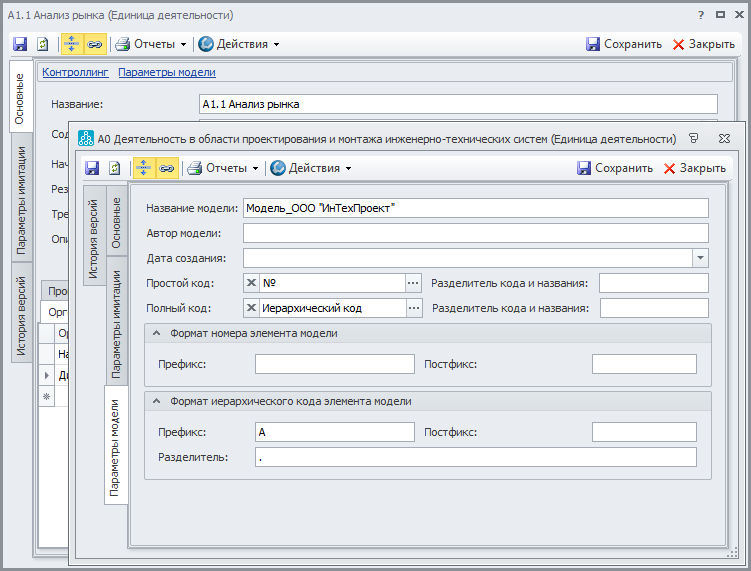Click refresh document icon in front window toolbar
Image resolution: width=751 pixels, height=571 pixels.
tap(115, 168)
